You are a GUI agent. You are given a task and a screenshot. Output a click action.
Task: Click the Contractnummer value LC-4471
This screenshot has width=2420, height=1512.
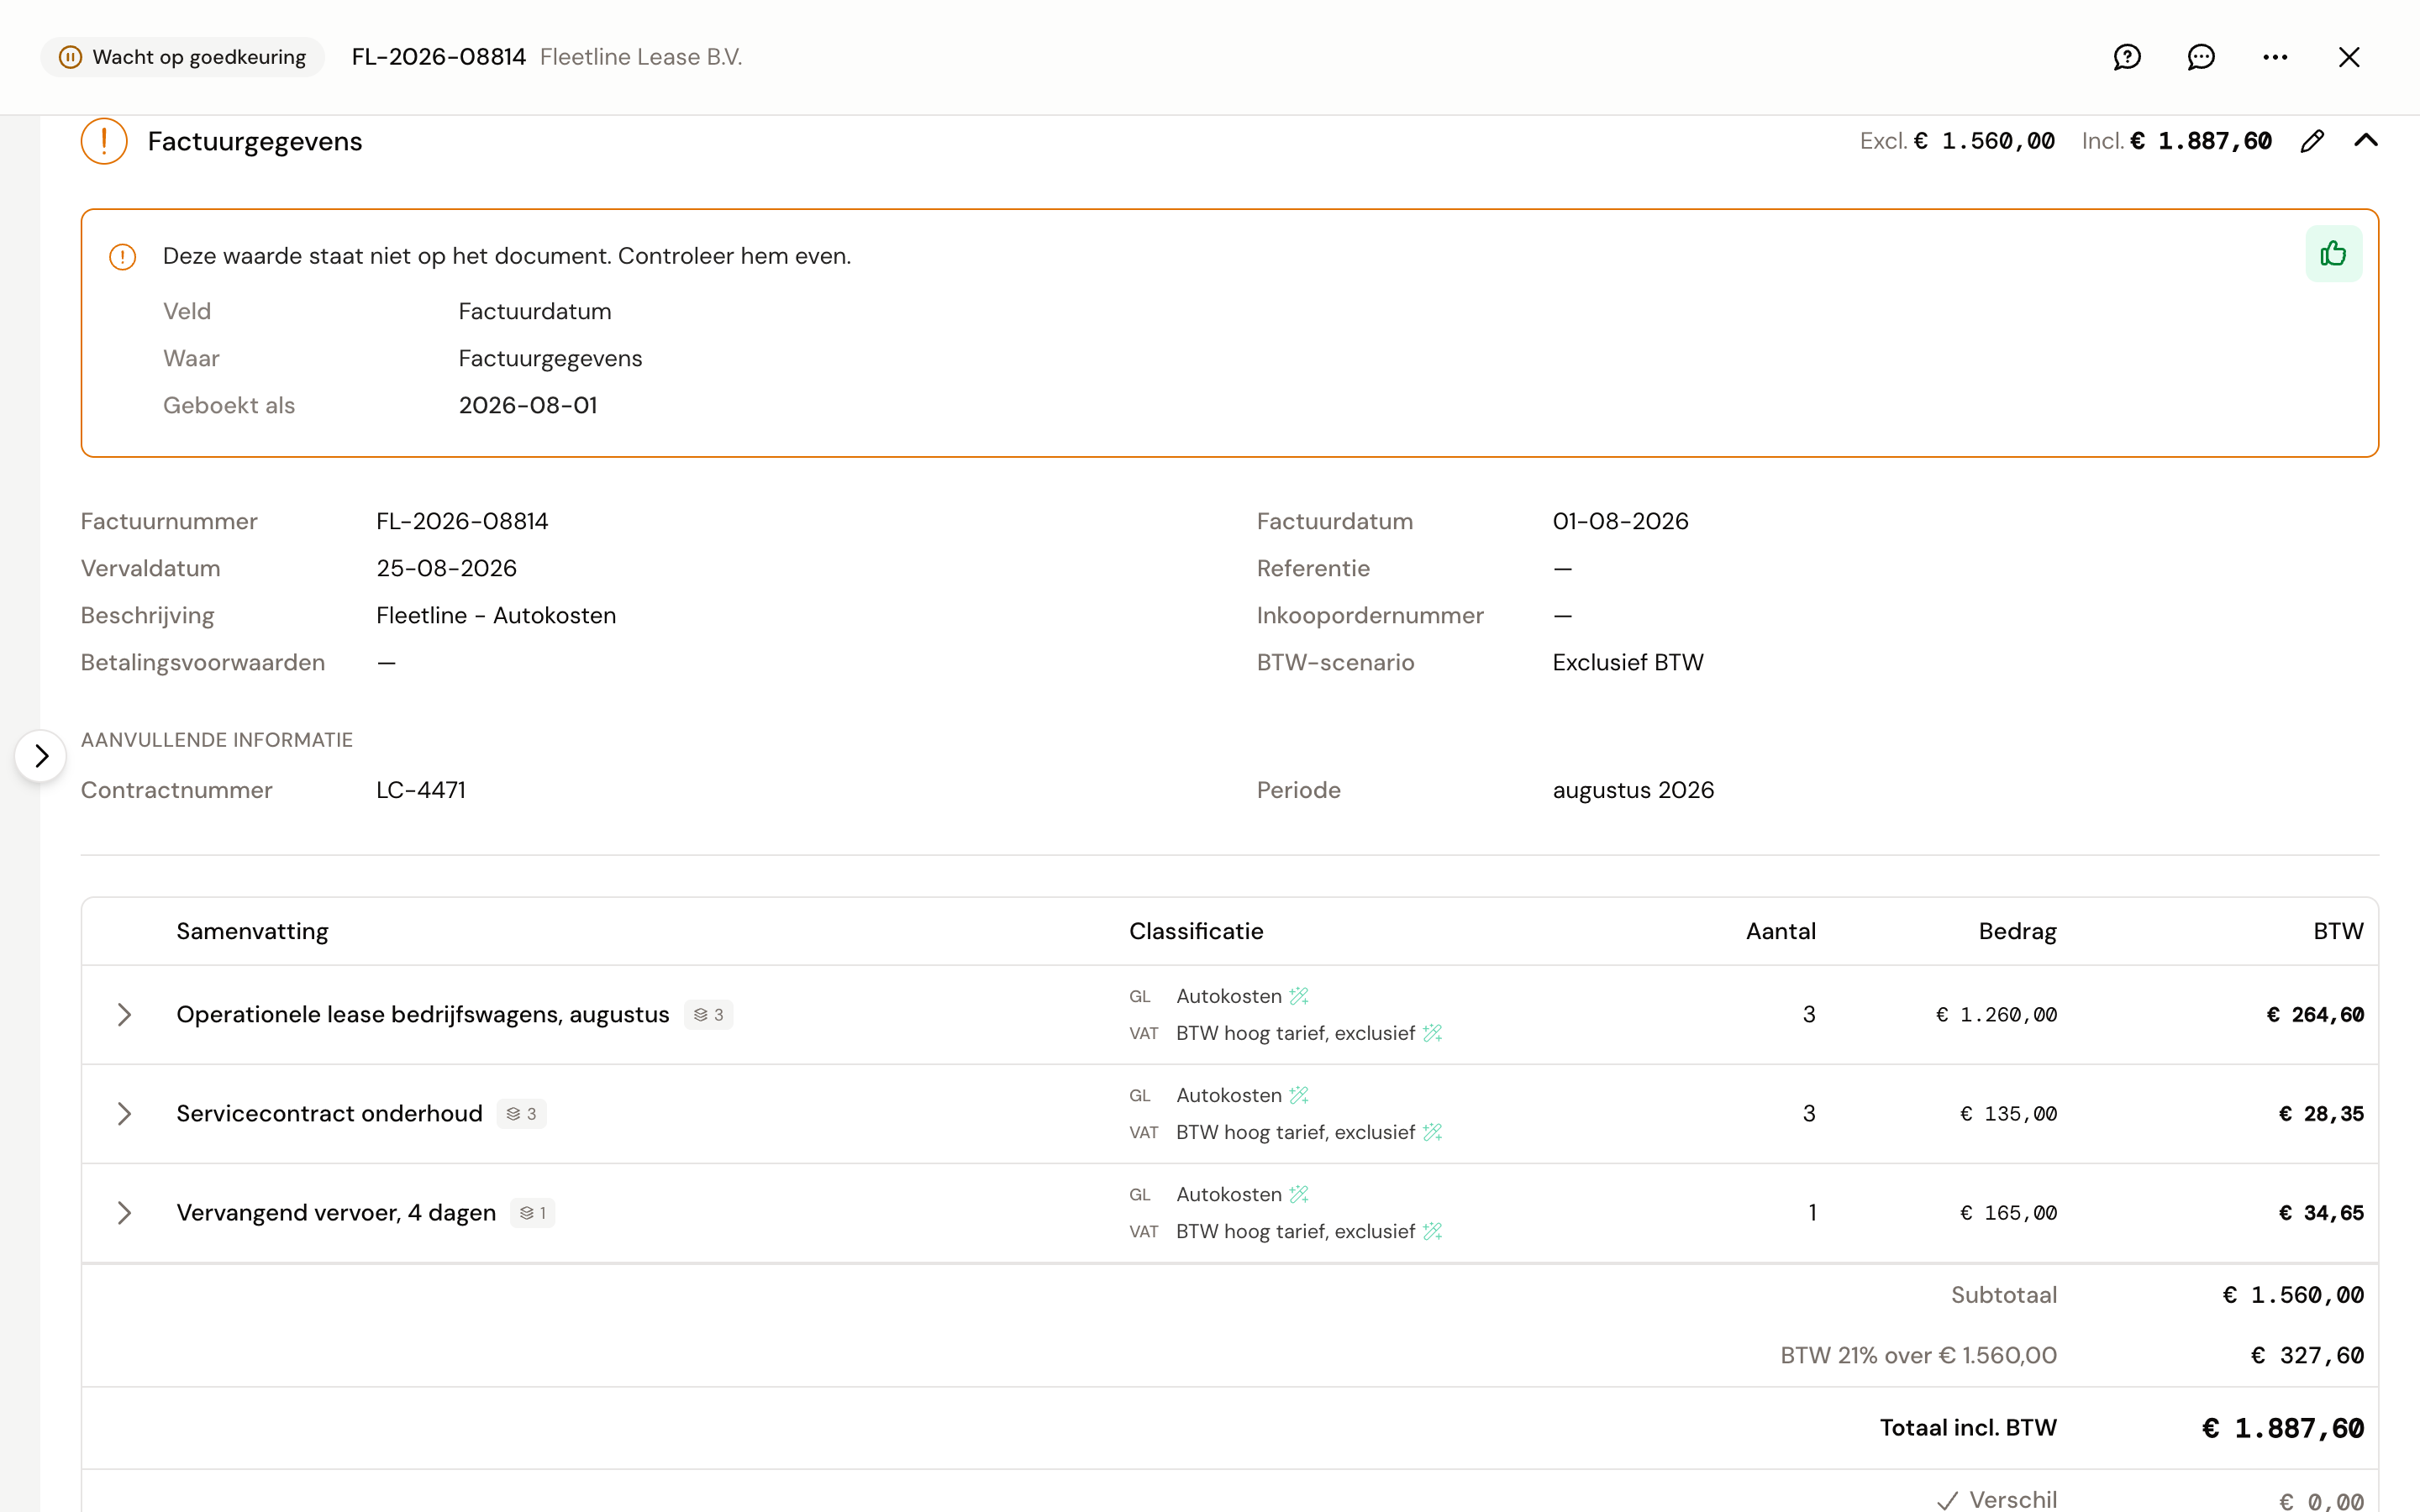pos(421,790)
